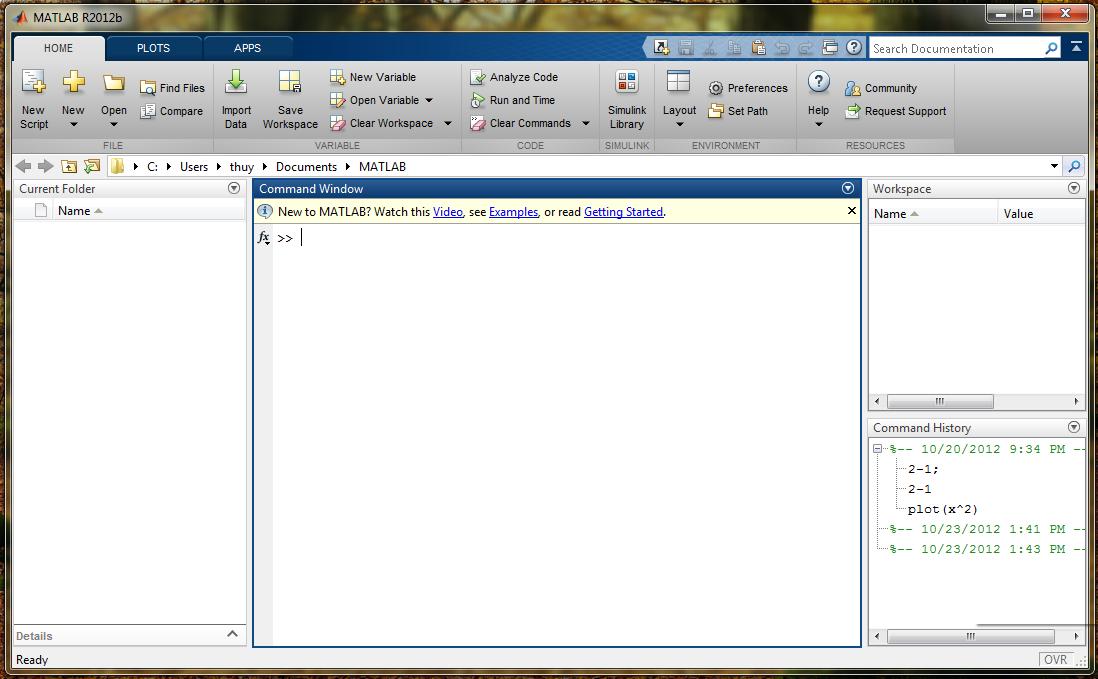Select plot(x^2) in Command History

(x=943, y=509)
